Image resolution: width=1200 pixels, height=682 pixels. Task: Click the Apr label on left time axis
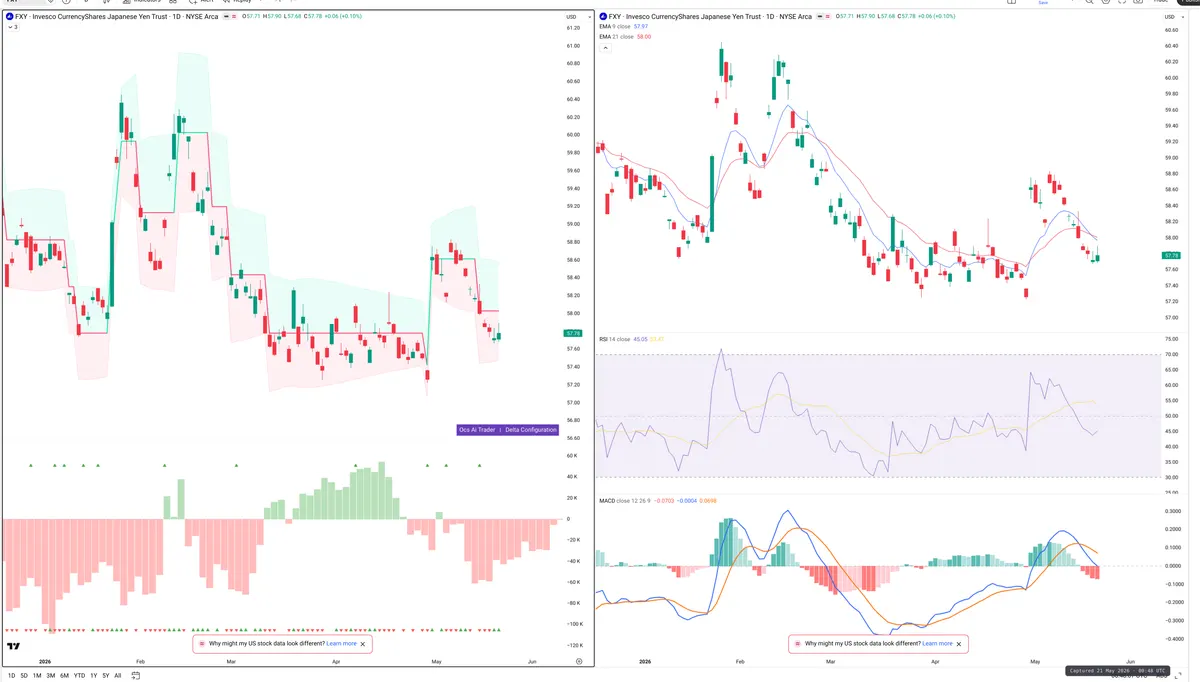tap(336, 662)
